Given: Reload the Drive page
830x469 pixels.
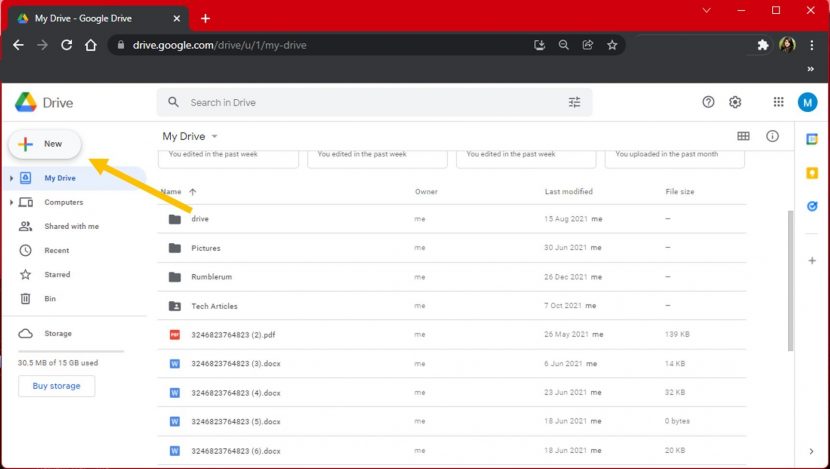Looking at the screenshot, I should pyautogui.click(x=66, y=45).
